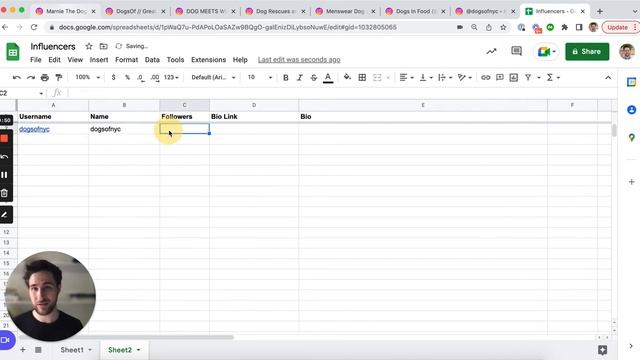This screenshot has height=360, width=640.
Task: Click the Redo toolbar icon
Action: click(31, 78)
